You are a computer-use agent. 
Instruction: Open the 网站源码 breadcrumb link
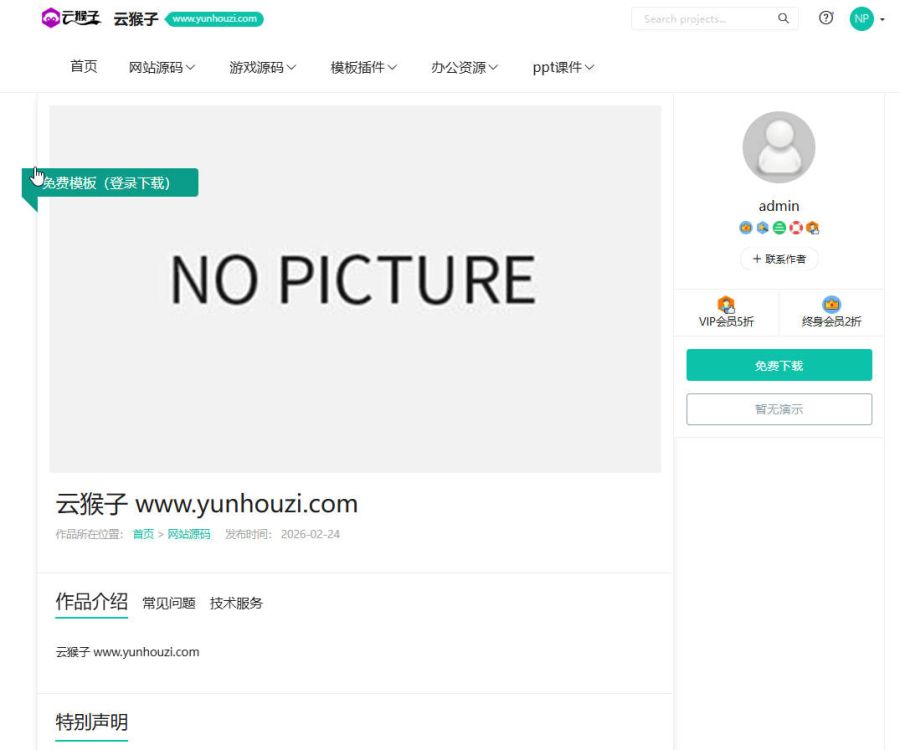click(x=188, y=534)
